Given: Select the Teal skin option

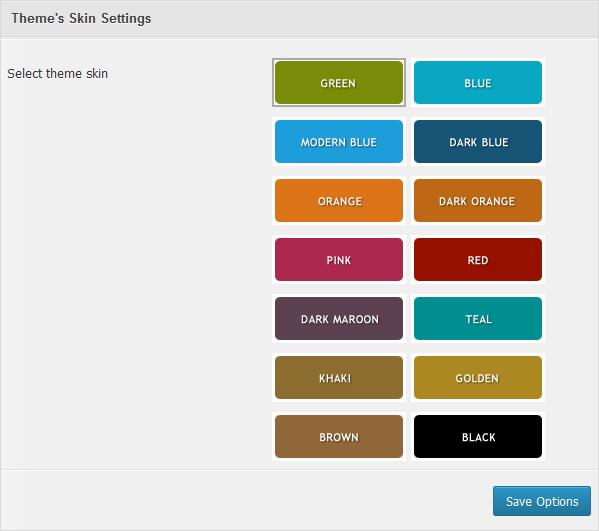Looking at the screenshot, I should (x=478, y=319).
